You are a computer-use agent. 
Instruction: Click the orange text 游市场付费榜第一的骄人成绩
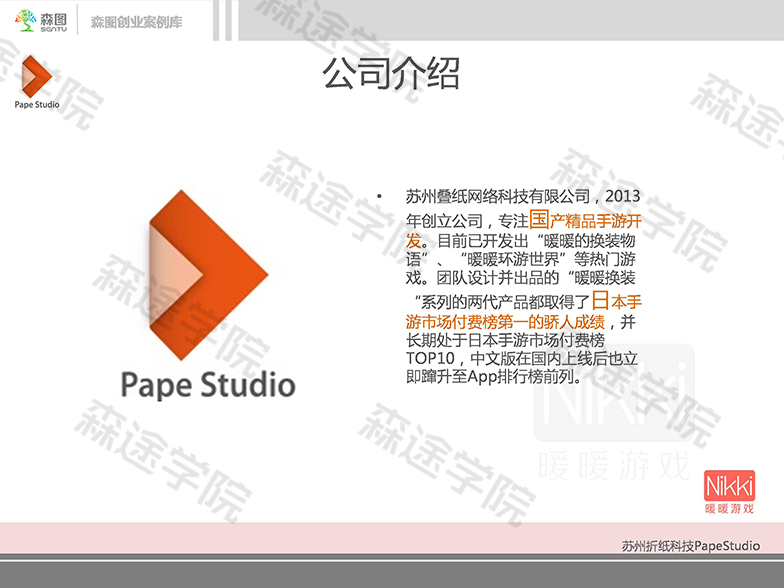pos(506,322)
